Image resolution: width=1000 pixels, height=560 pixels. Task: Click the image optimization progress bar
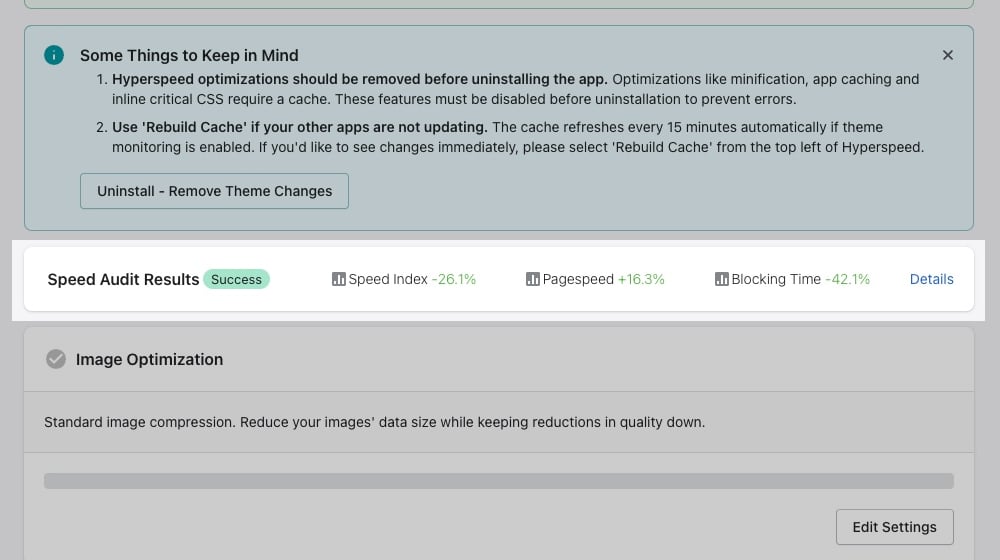498,481
